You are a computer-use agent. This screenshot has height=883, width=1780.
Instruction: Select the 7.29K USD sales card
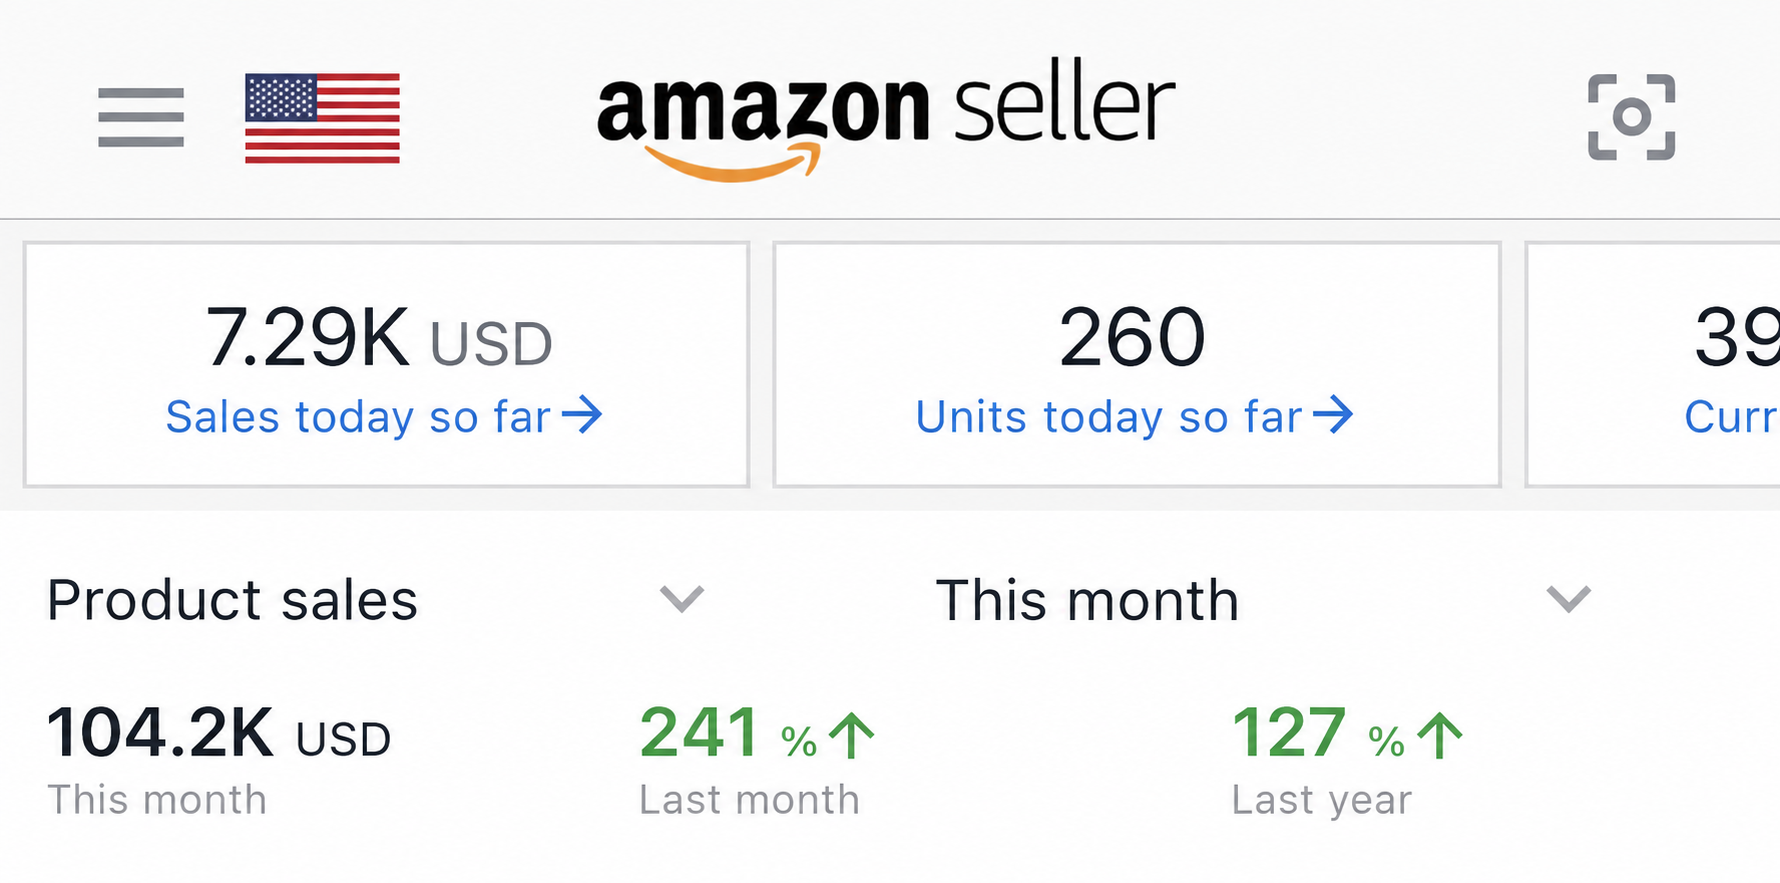[387, 364]
